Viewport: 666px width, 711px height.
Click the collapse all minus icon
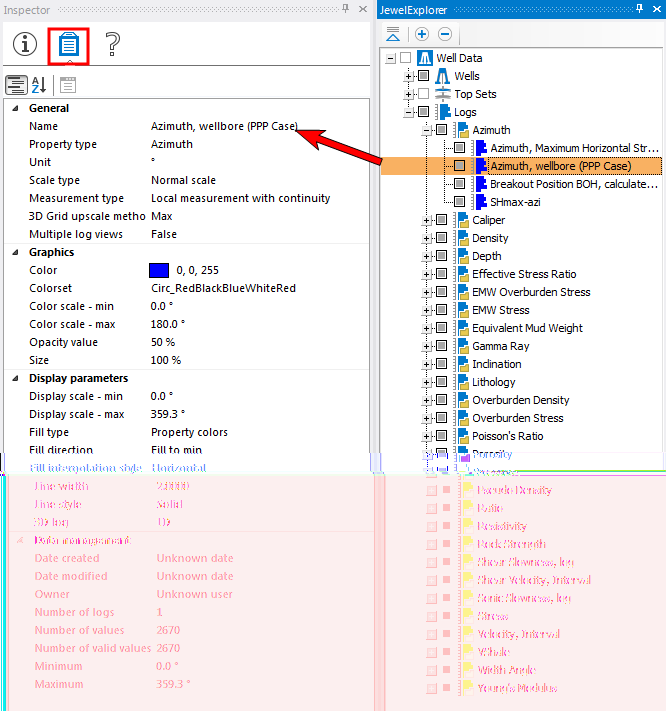pos(445,33)
